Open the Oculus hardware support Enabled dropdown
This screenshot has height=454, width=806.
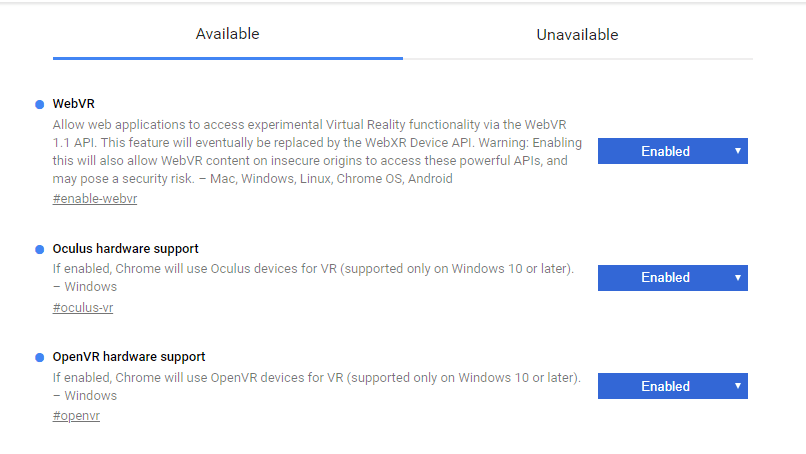(672, 277)
